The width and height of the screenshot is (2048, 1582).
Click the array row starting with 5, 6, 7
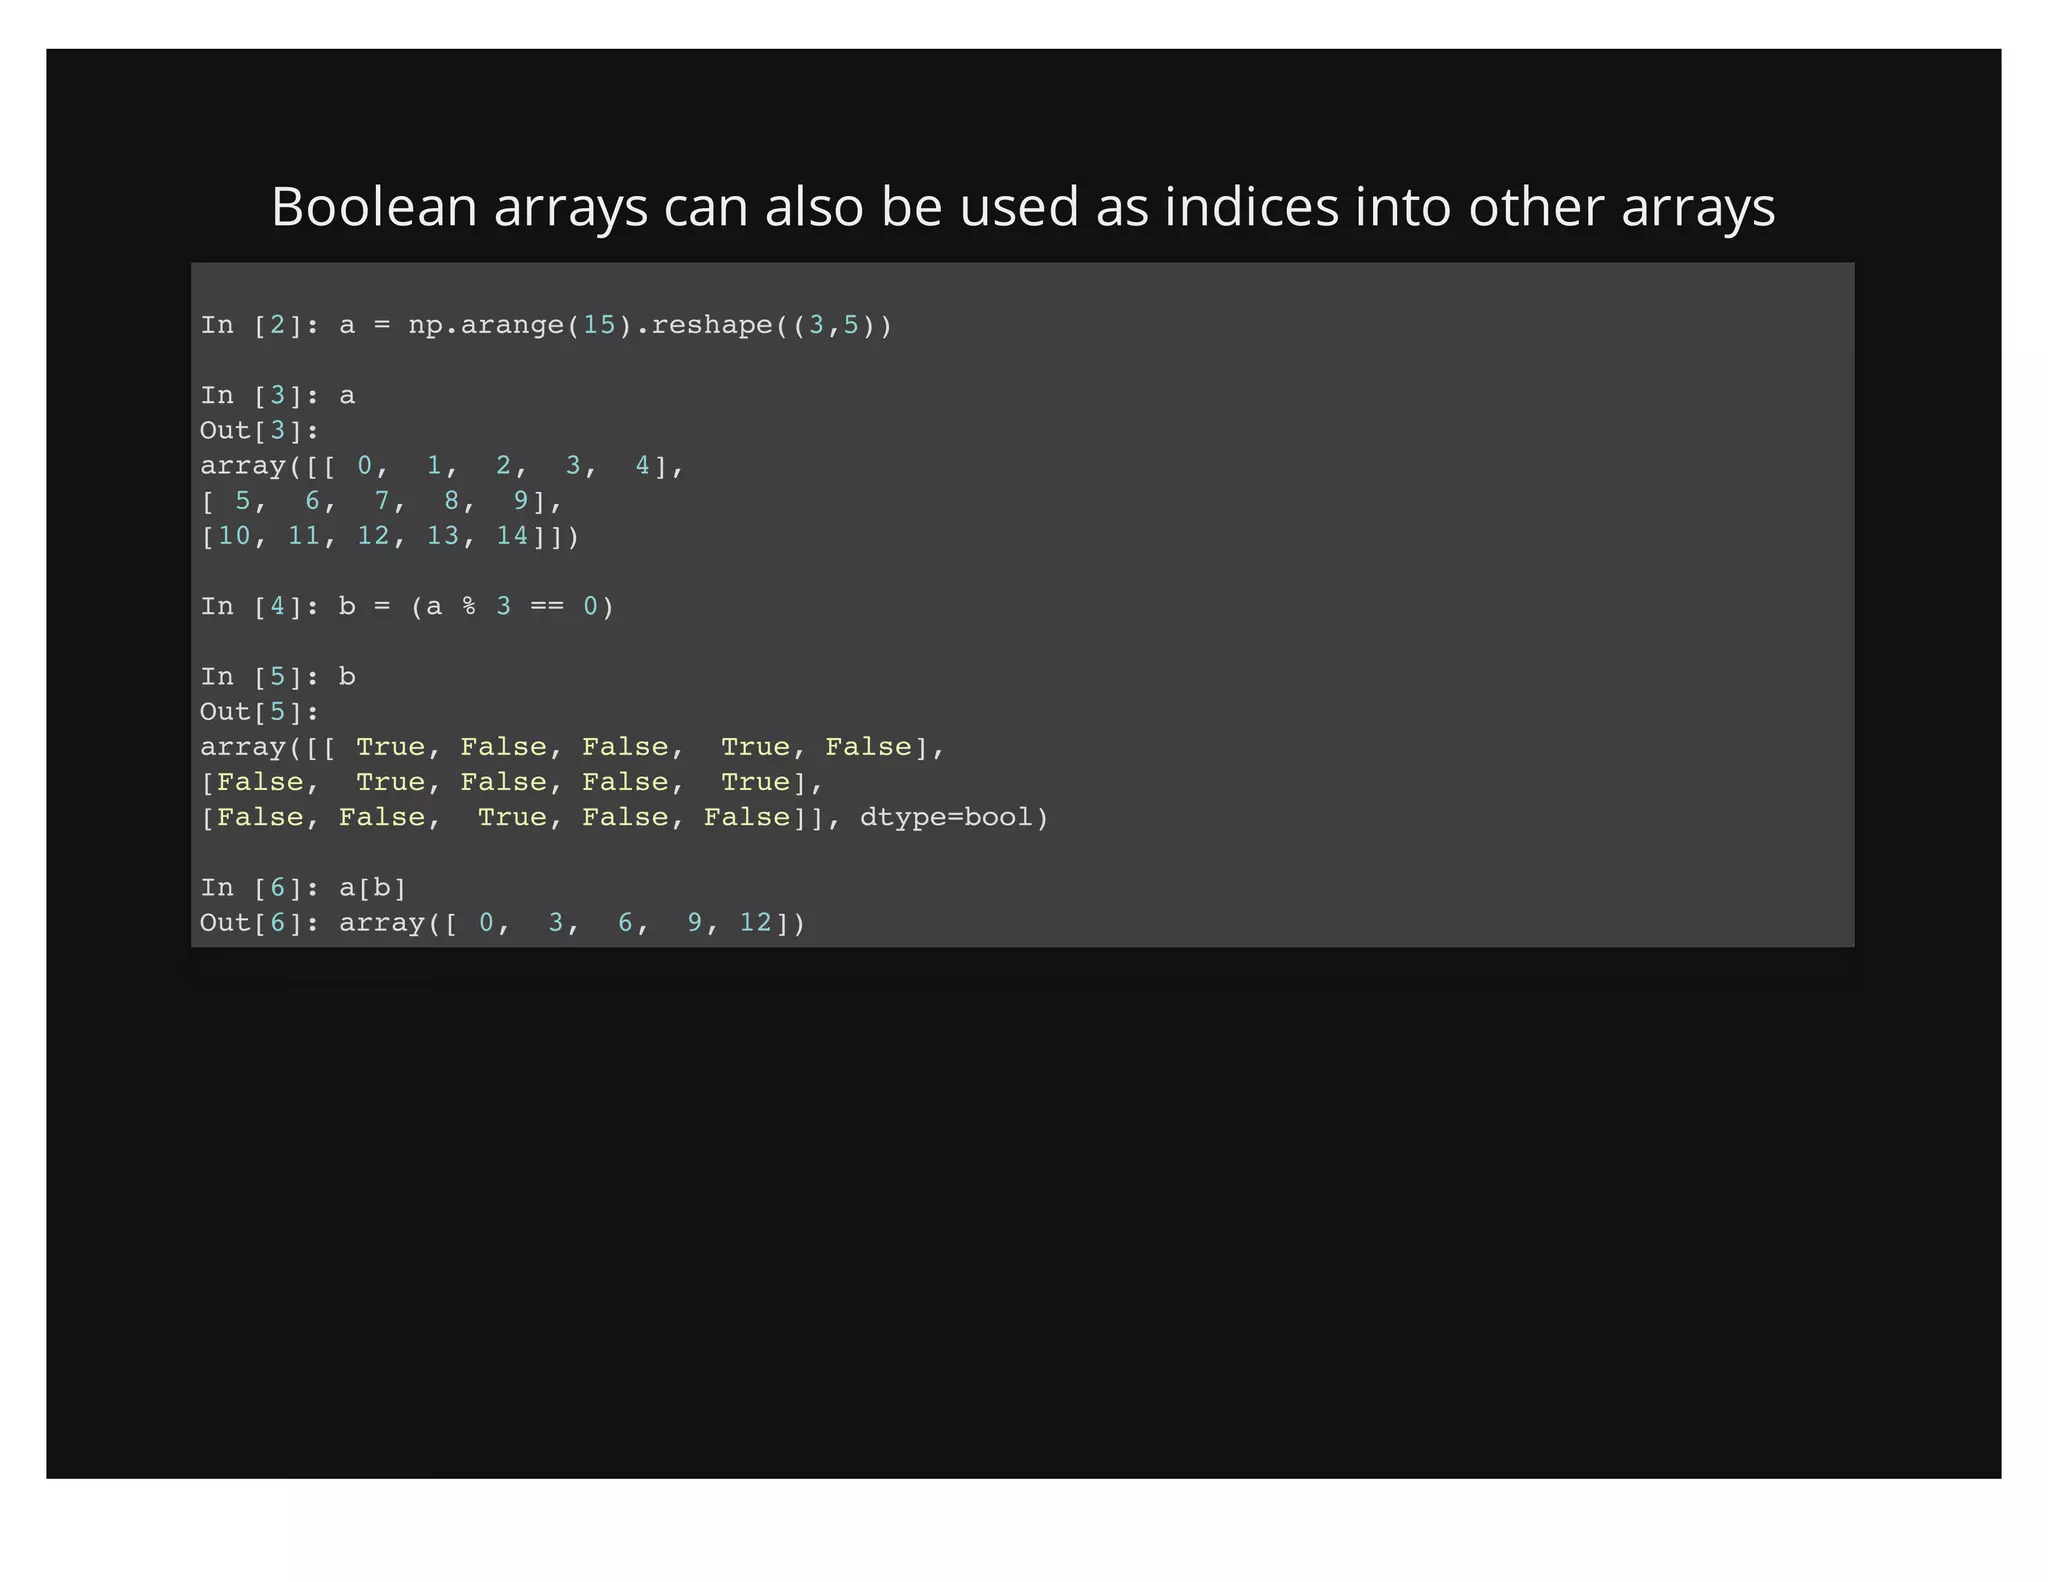(x=381, y=501)
